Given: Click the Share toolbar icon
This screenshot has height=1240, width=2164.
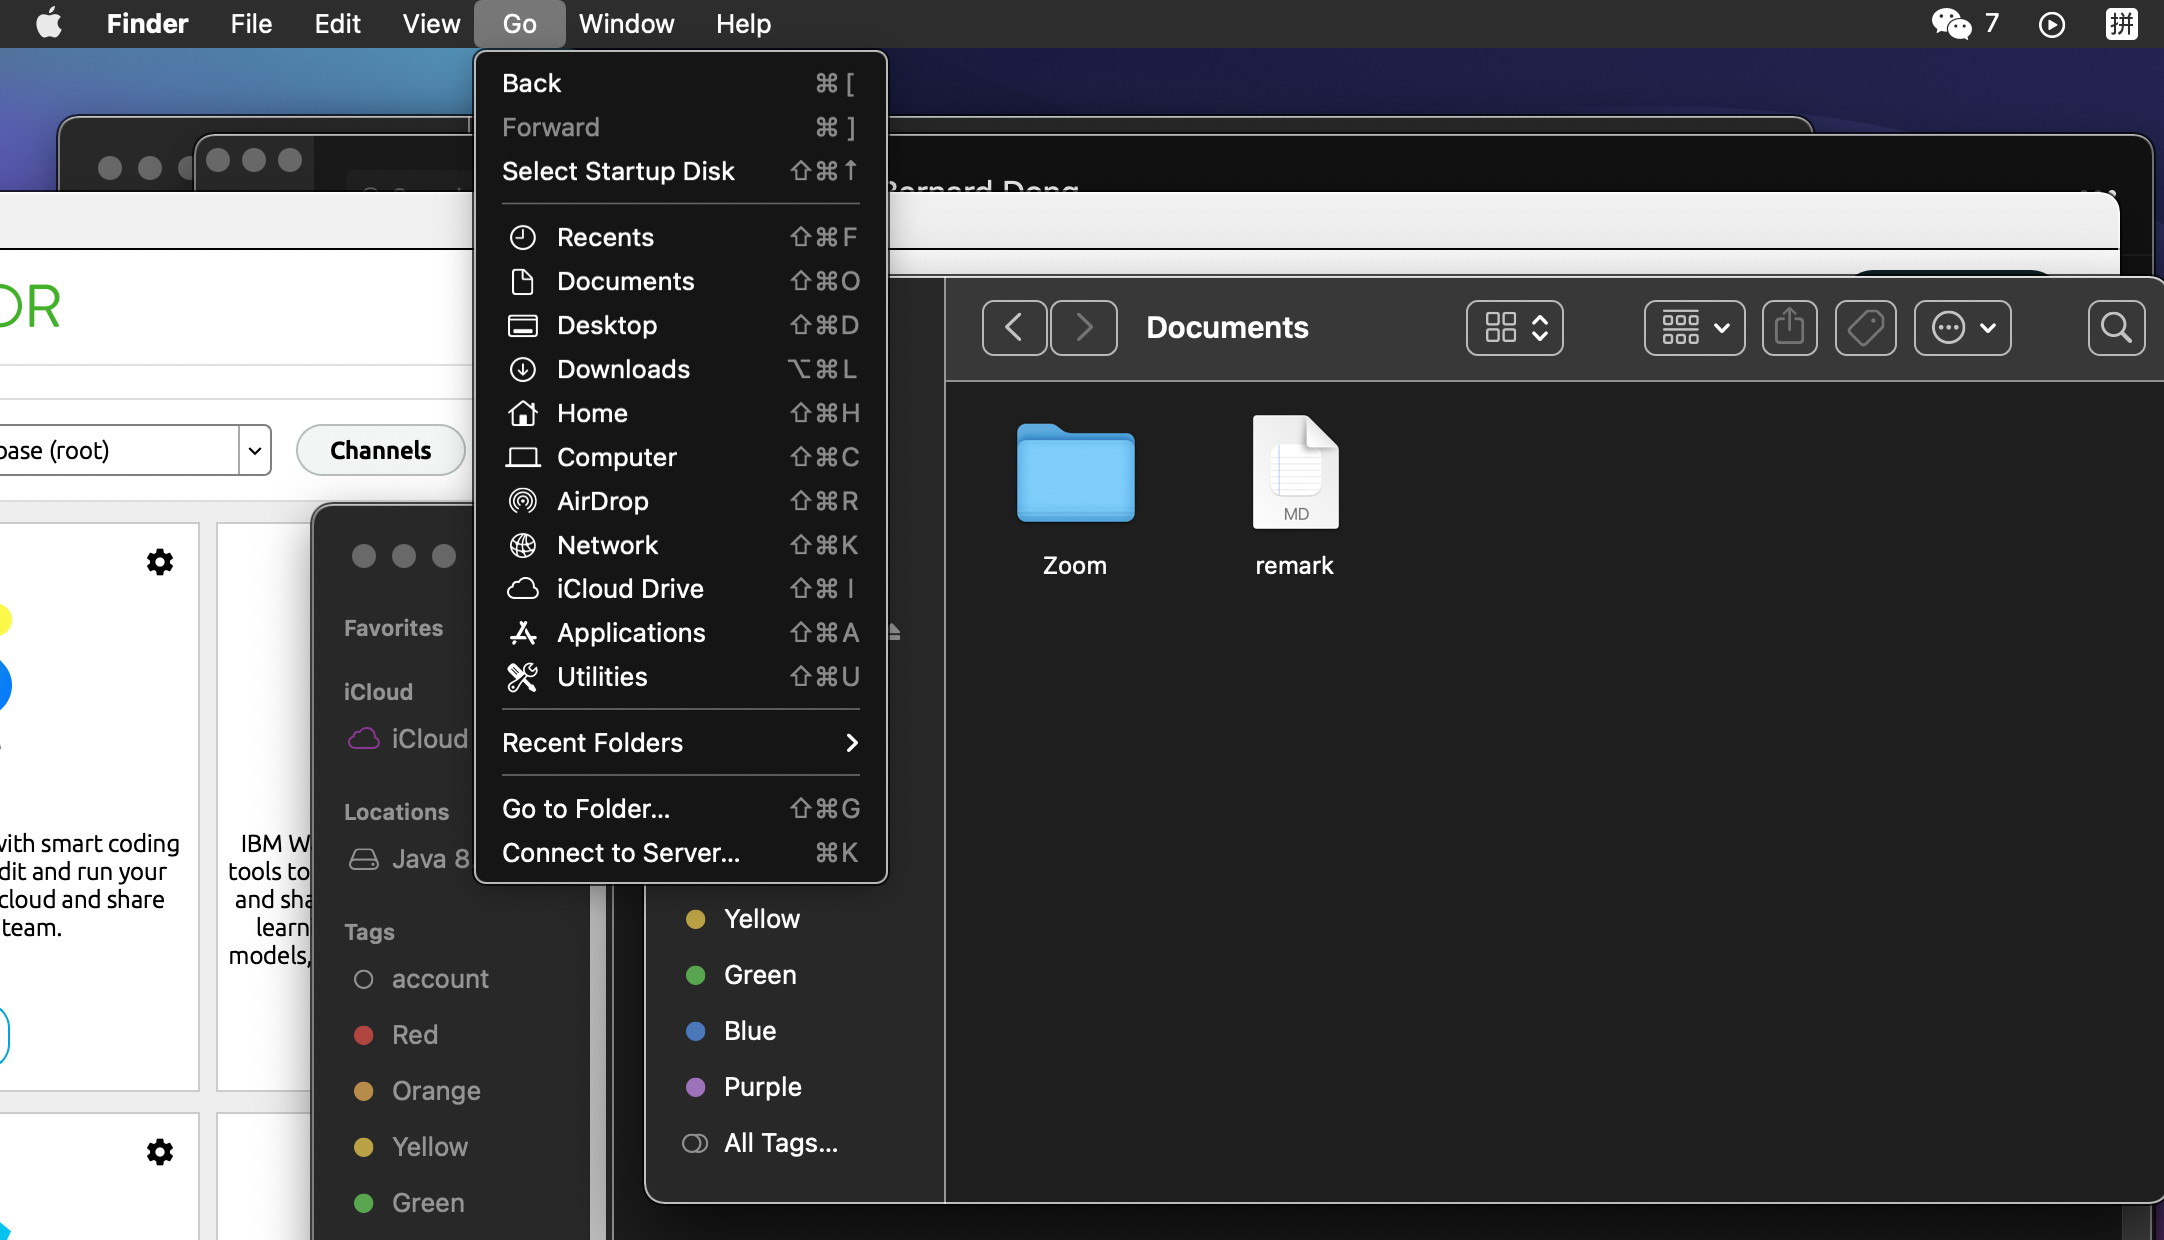Looking at the screenshot, I should point(1789,327).
